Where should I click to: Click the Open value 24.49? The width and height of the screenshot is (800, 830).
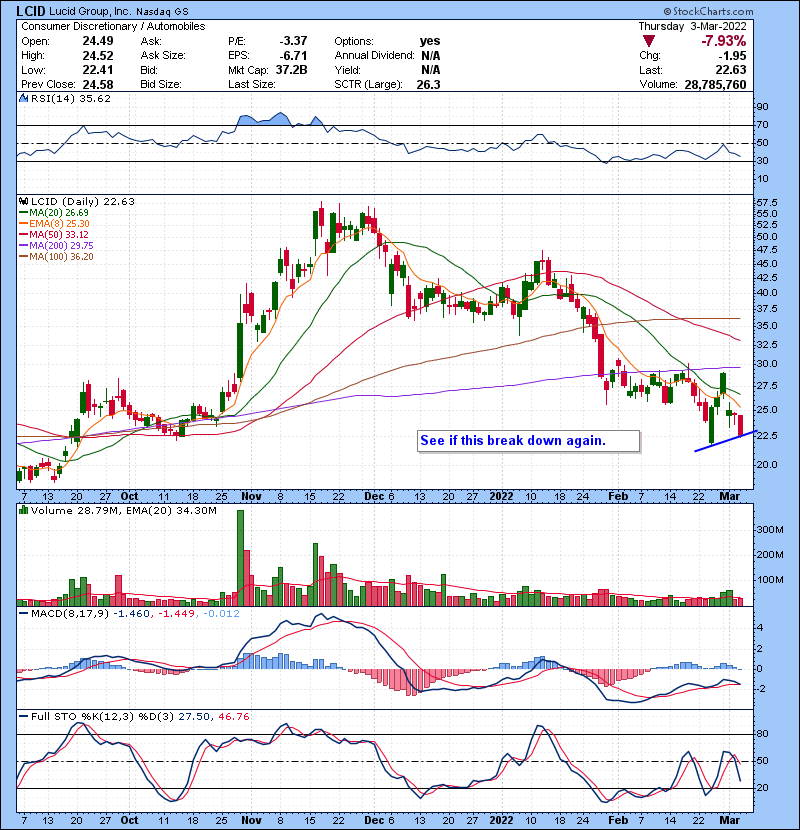point(98,41)
